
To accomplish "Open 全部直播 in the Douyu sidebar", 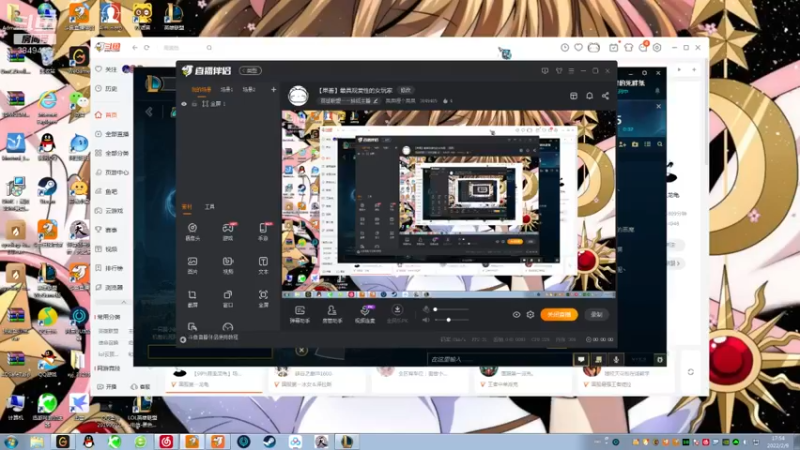I will click(x=112, y=134).
